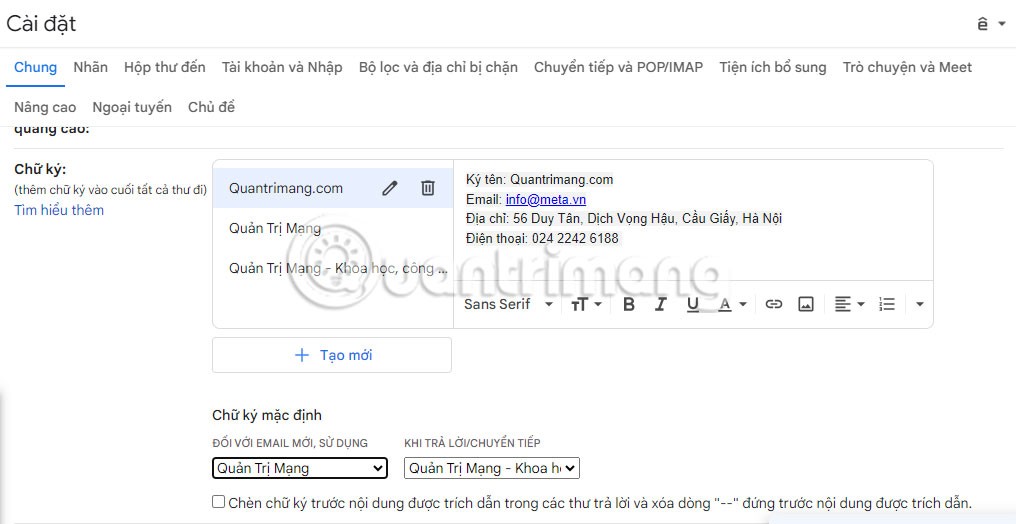Click the Tạo mới signature button
Viewport: 1016px width, 524px height.
(332, 355)
